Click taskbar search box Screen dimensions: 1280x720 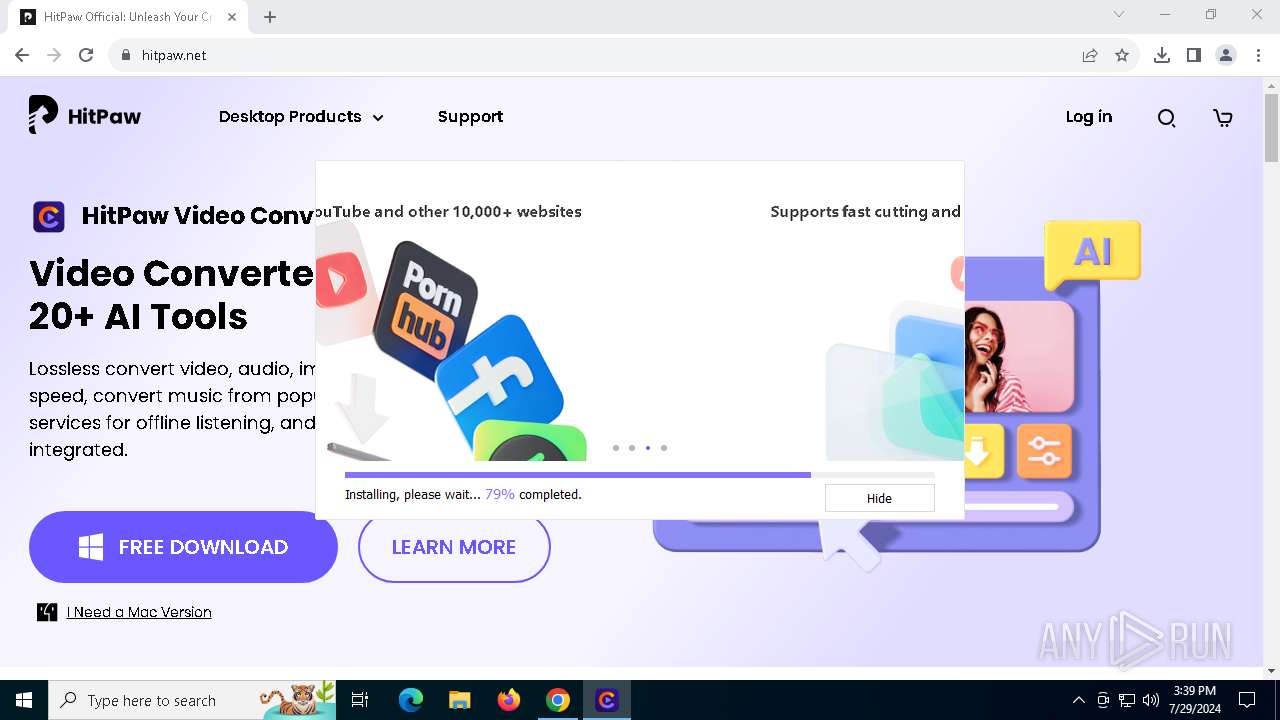(193, 700)
